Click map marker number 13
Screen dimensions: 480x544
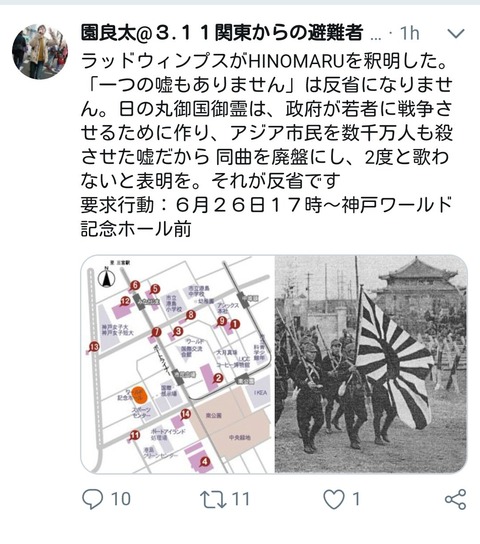(x=94, y=346)
